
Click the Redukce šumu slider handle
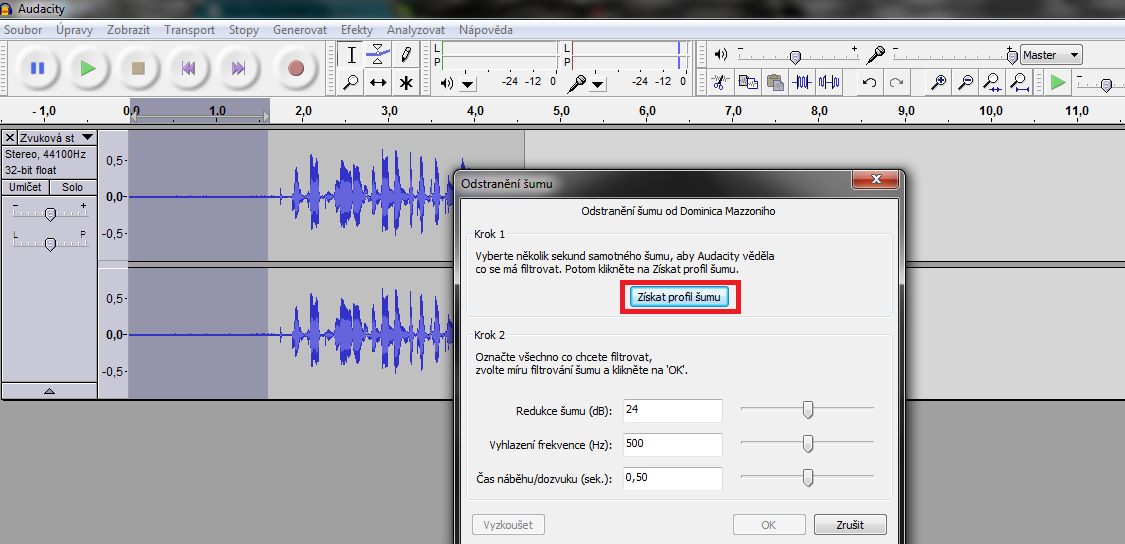(808, 409)
